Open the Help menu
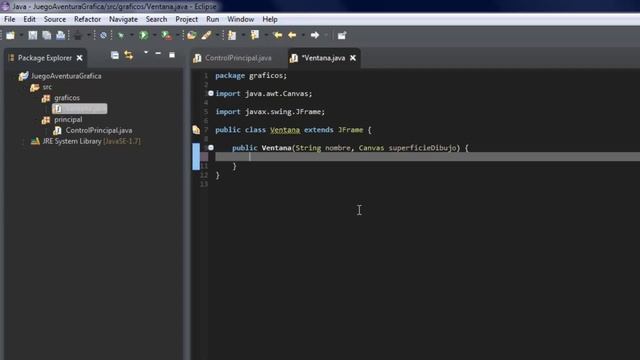640x360 pixels. tap(270, 19)
